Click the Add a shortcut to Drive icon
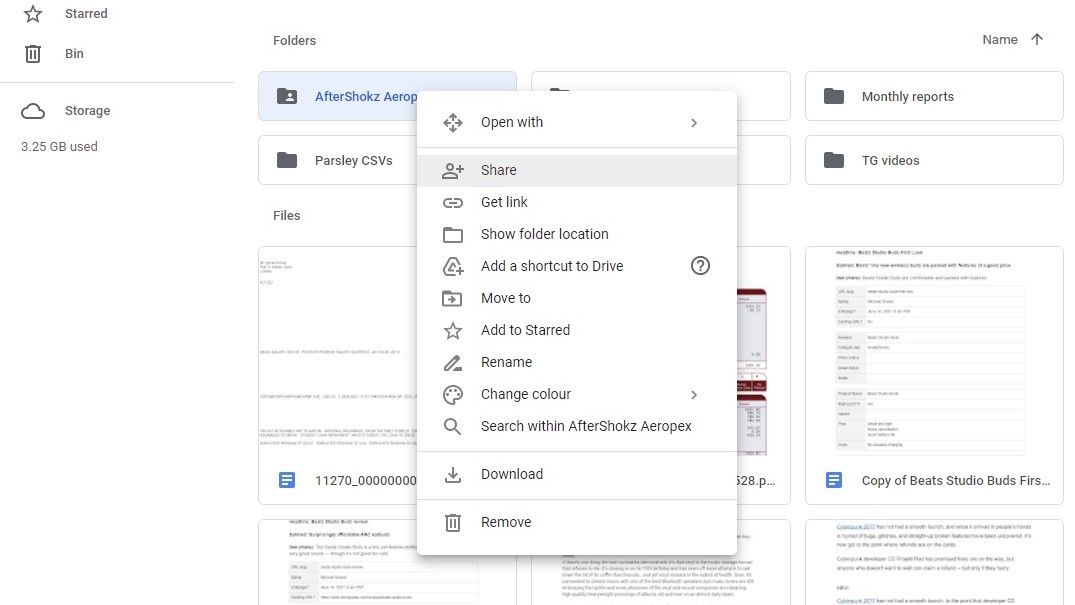This screenshot has height=605, width=1075. pos(452,266)
